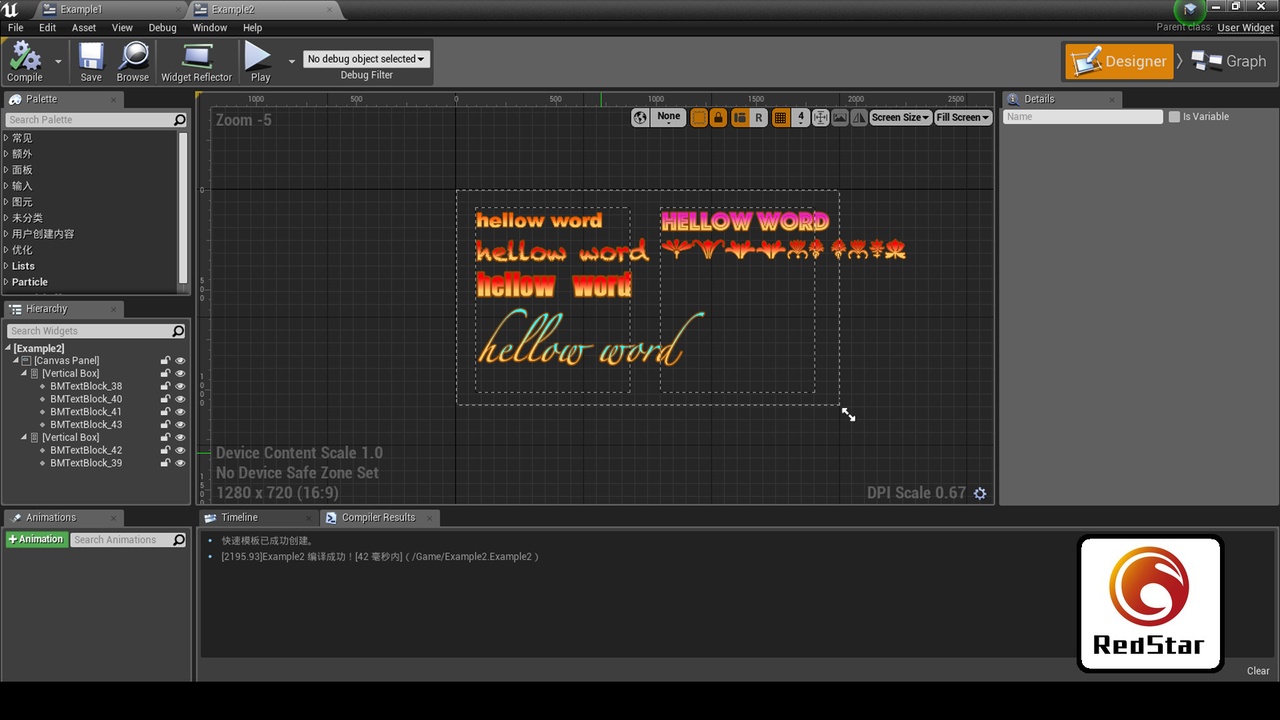The image size is (1280, 720).
Task: Collapse the Canvas Panel tree node
Action: [16, 361]
